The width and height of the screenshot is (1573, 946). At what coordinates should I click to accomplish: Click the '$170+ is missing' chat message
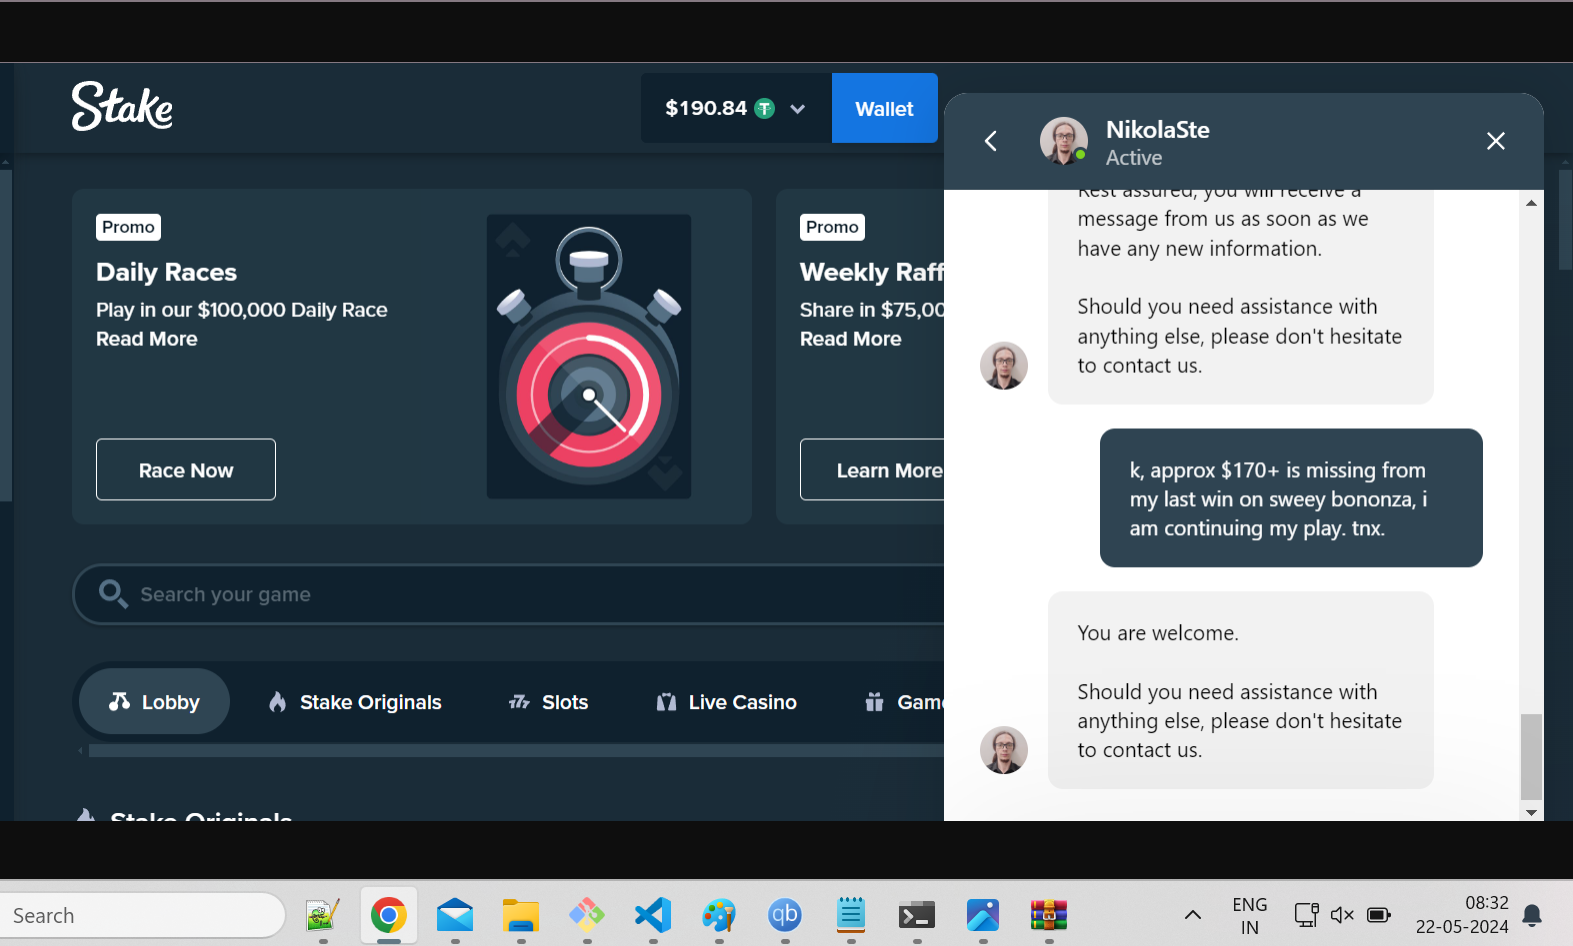[1291, 498]
